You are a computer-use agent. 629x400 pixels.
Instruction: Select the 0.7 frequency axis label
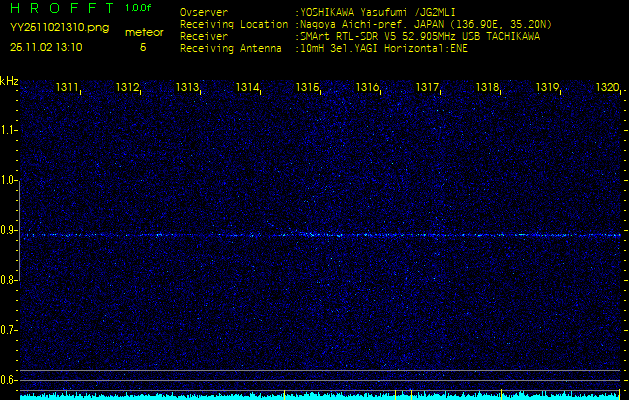(x=9, y=330)
